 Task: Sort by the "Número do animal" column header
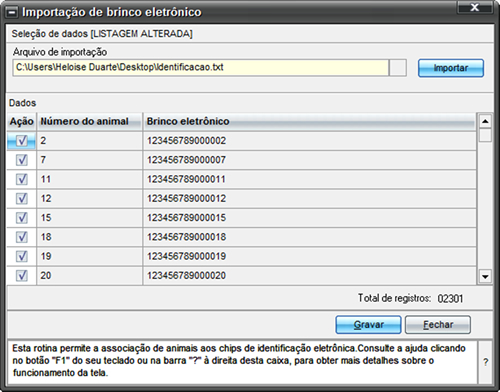pyautogui.click(x=90, y=121)
